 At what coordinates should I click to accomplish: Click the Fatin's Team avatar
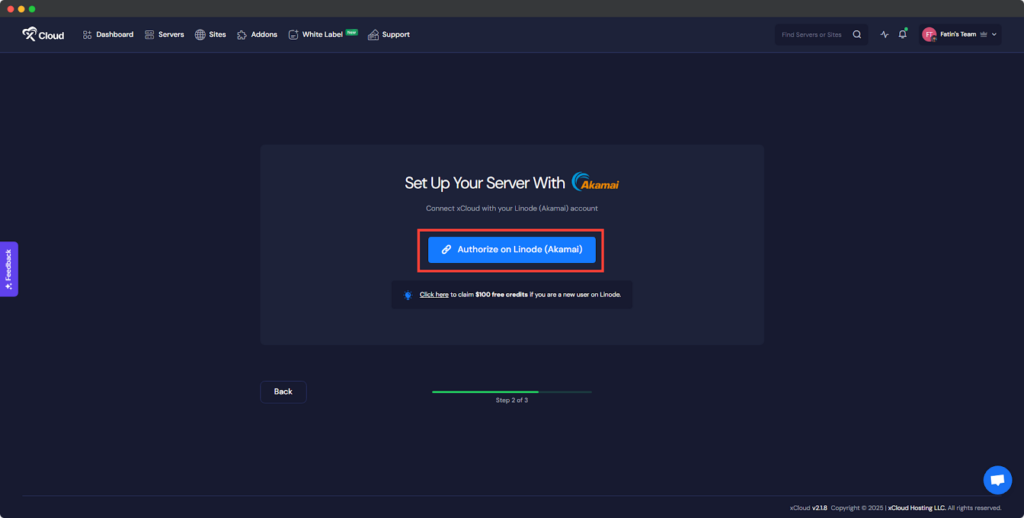click(929, 35)
